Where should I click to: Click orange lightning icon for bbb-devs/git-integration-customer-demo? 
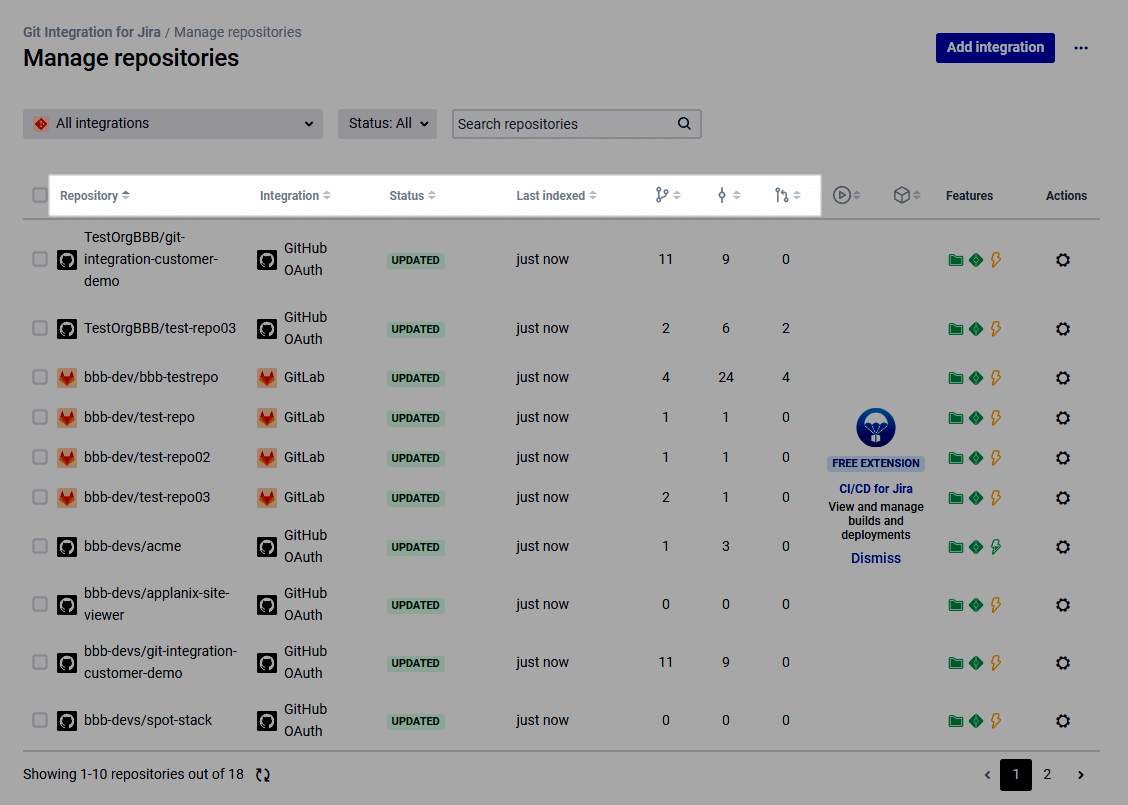click(996, 663)
